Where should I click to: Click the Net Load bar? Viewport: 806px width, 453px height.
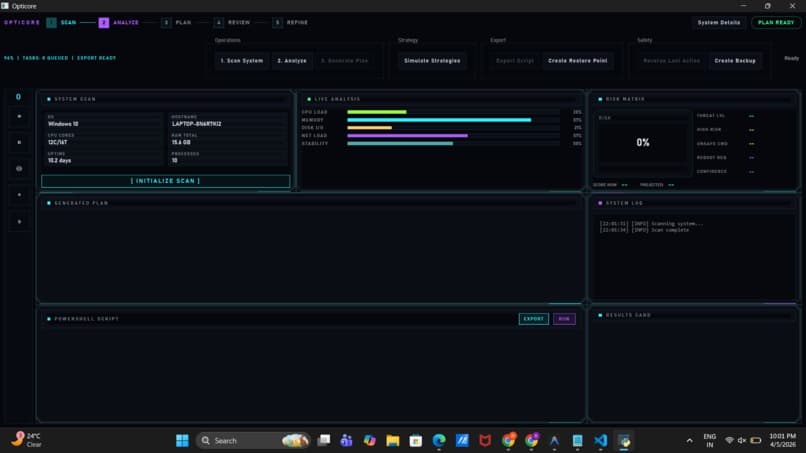[453, 136]
